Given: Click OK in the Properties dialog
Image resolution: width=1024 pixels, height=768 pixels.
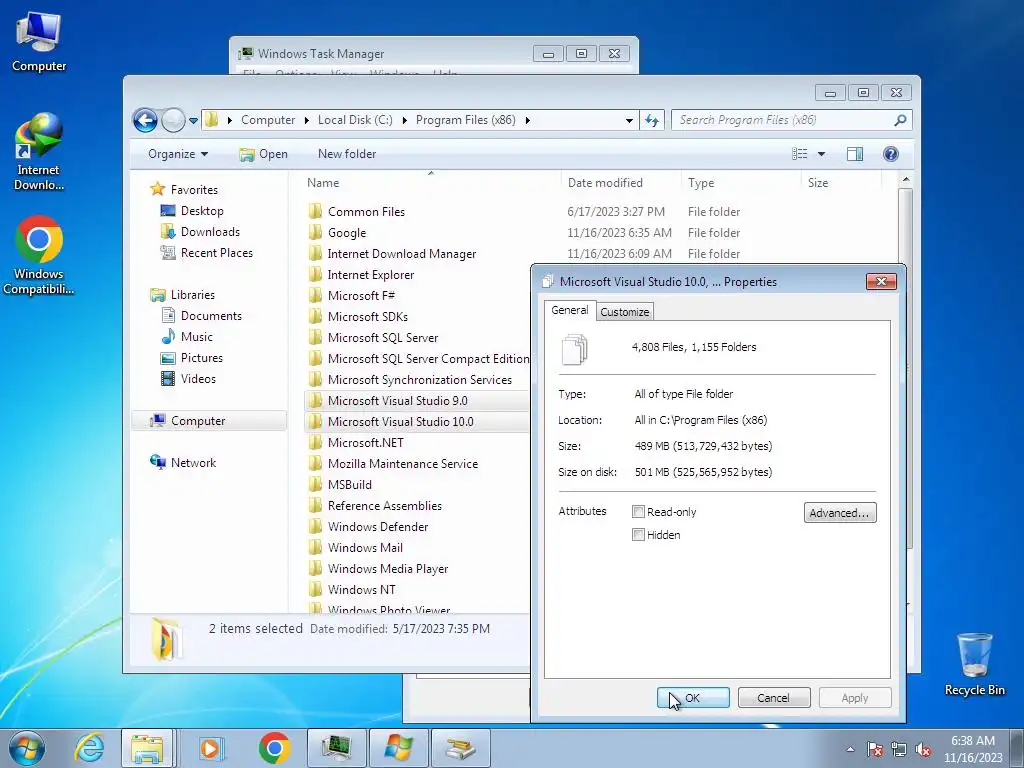Looking at the screenshot, I should [693, 697].
